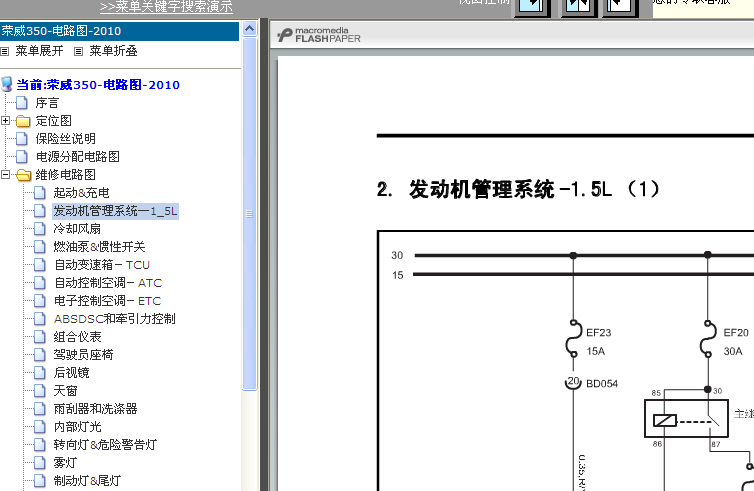Viewport: 754px width, 491px height.
Task: Click the 荣威350-电路图-2010 header bar
Action: coord(119,31)
